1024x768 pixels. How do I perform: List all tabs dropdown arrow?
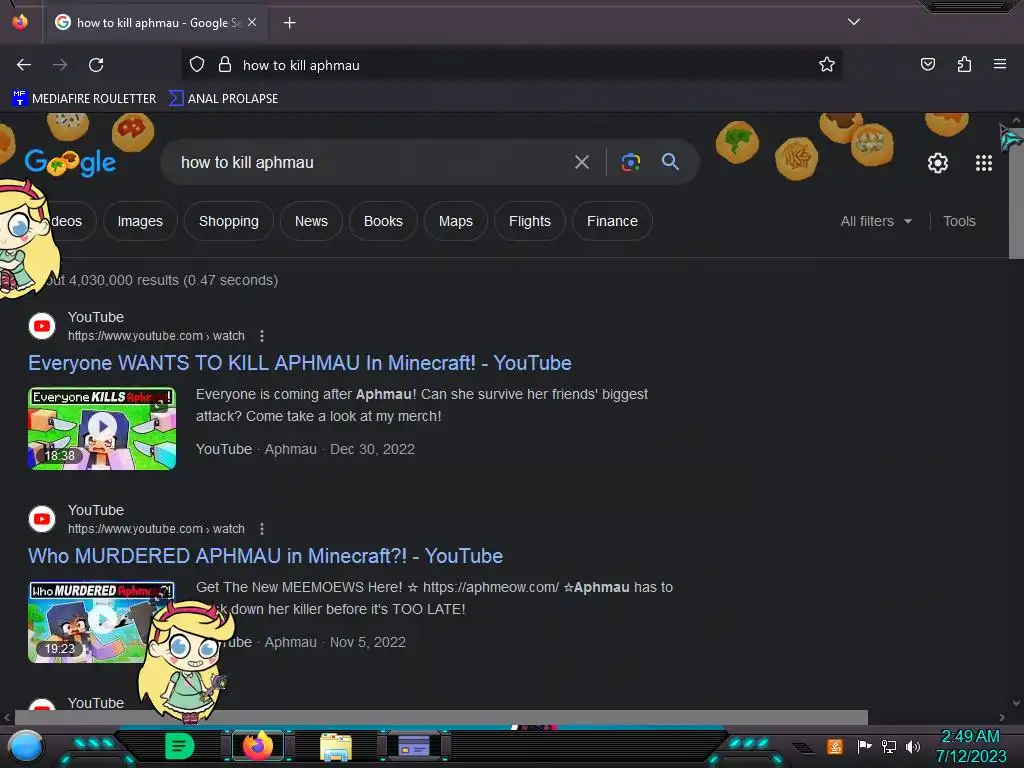(854, 22)
